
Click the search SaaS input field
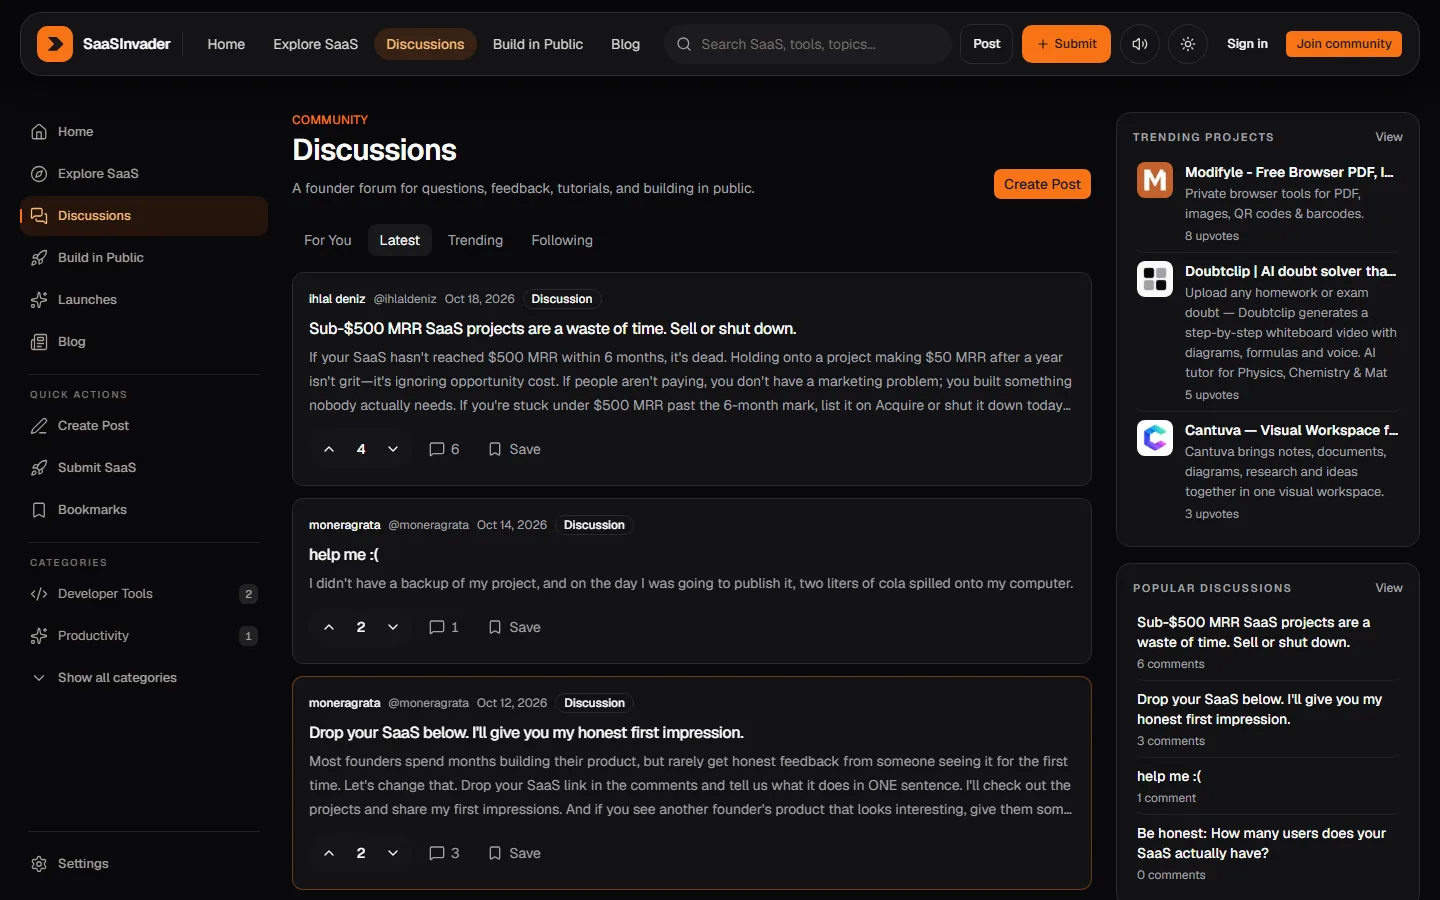coord(808,44)
